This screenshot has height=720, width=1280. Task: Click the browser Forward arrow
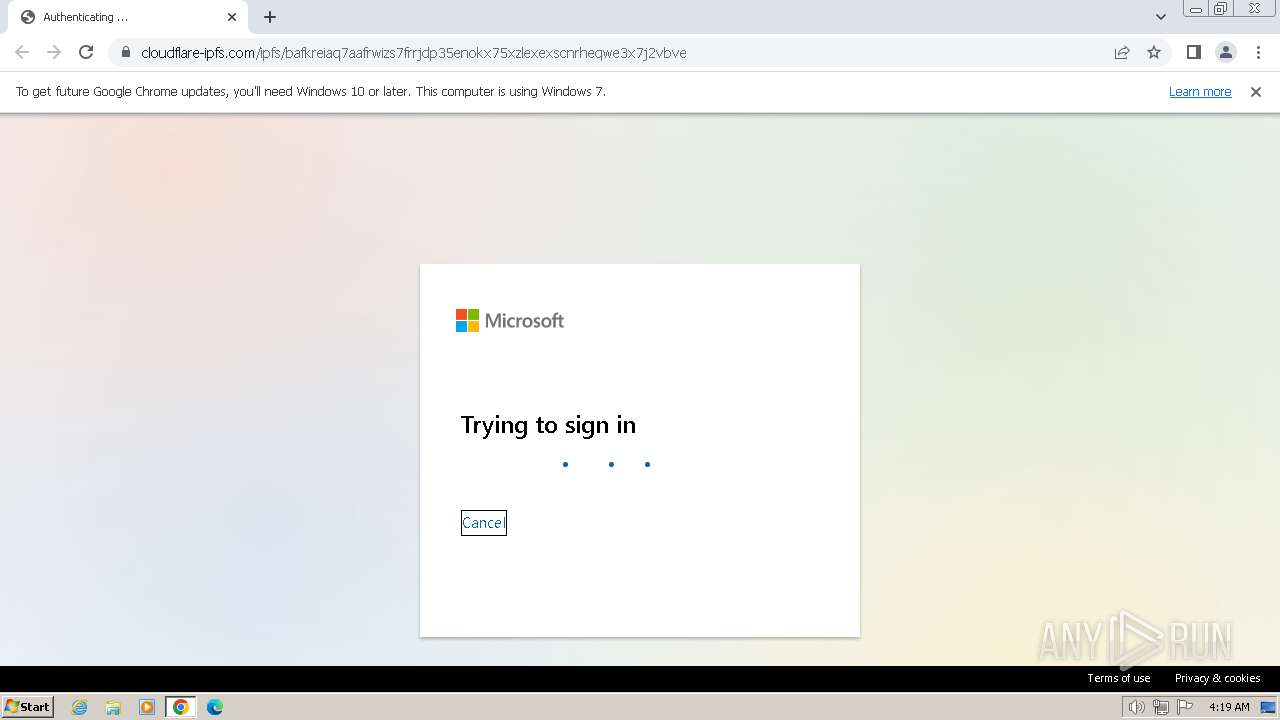pos(54,52)
